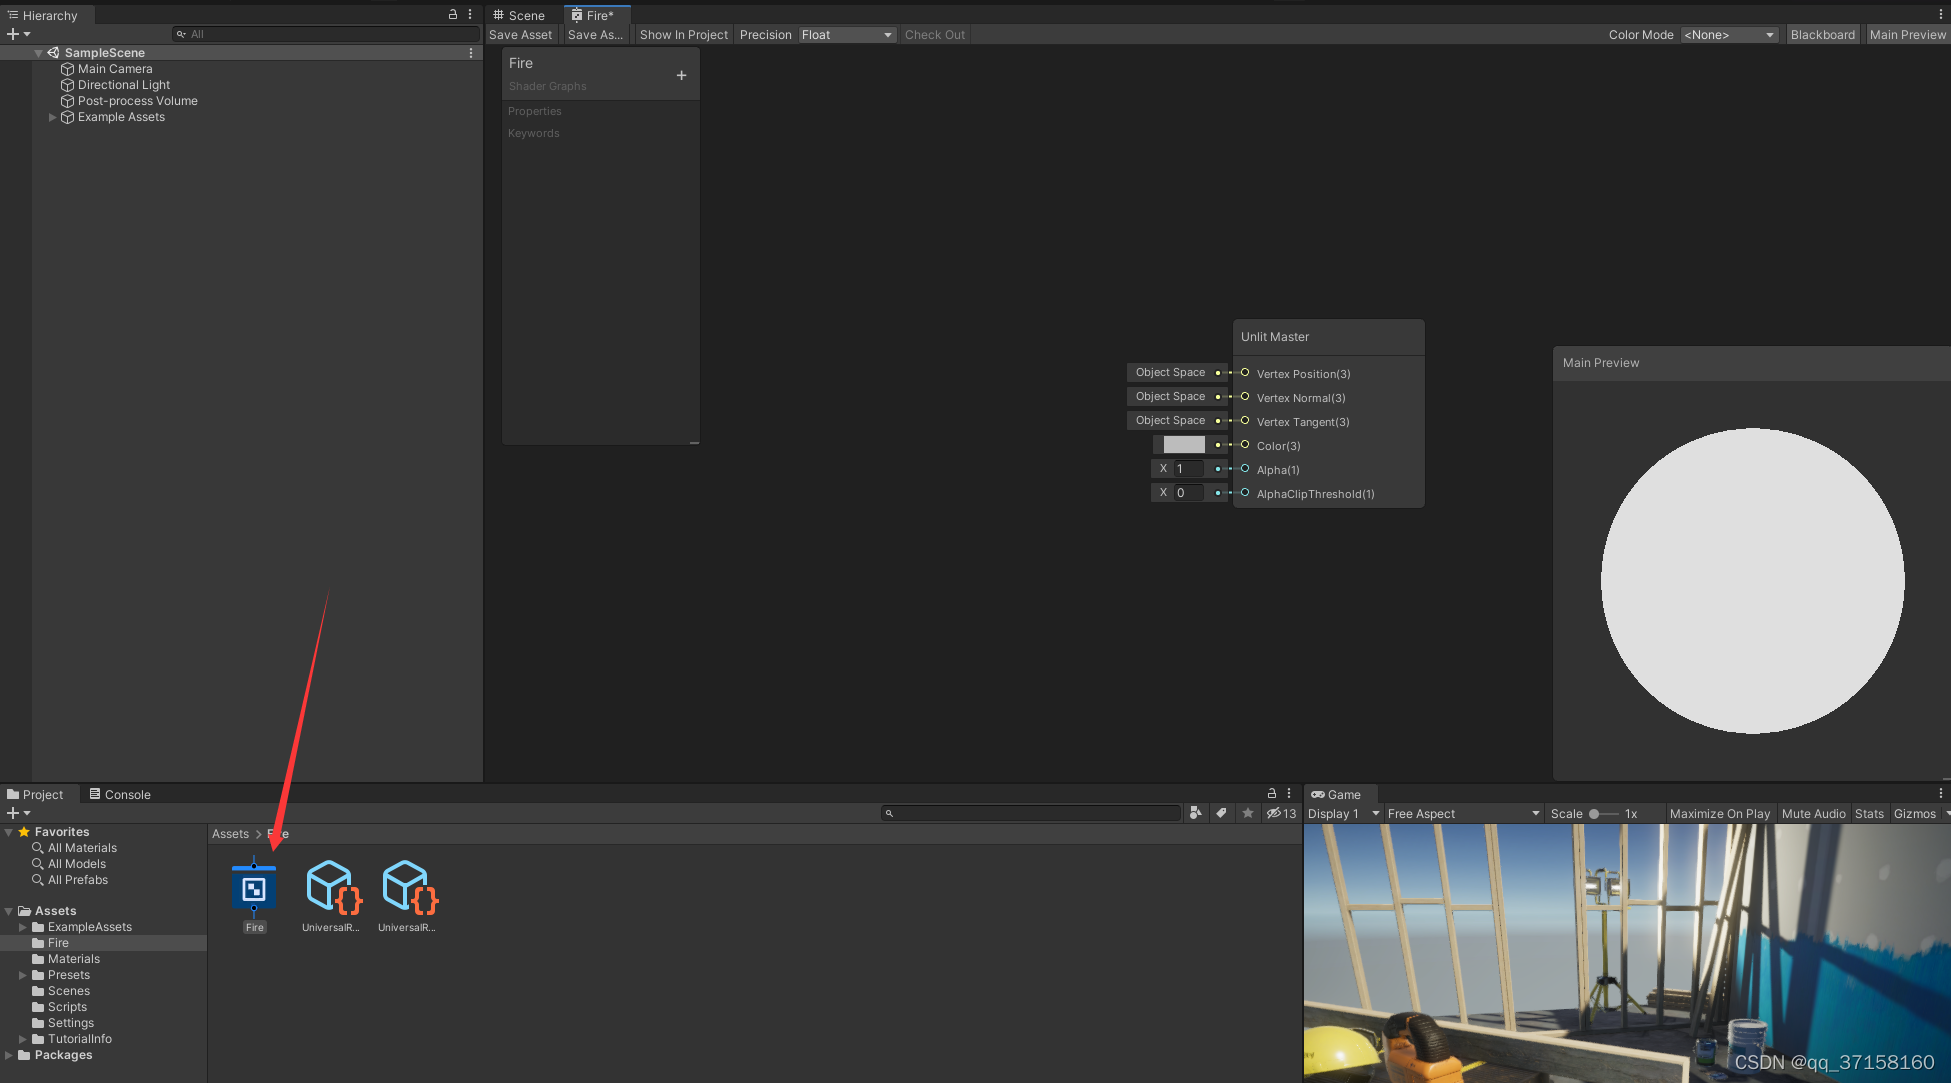Image resolution: width=1951 pixels, height=1083 pixels.
Task: Toggle the Project panel lock icon
Action: 1271,793
